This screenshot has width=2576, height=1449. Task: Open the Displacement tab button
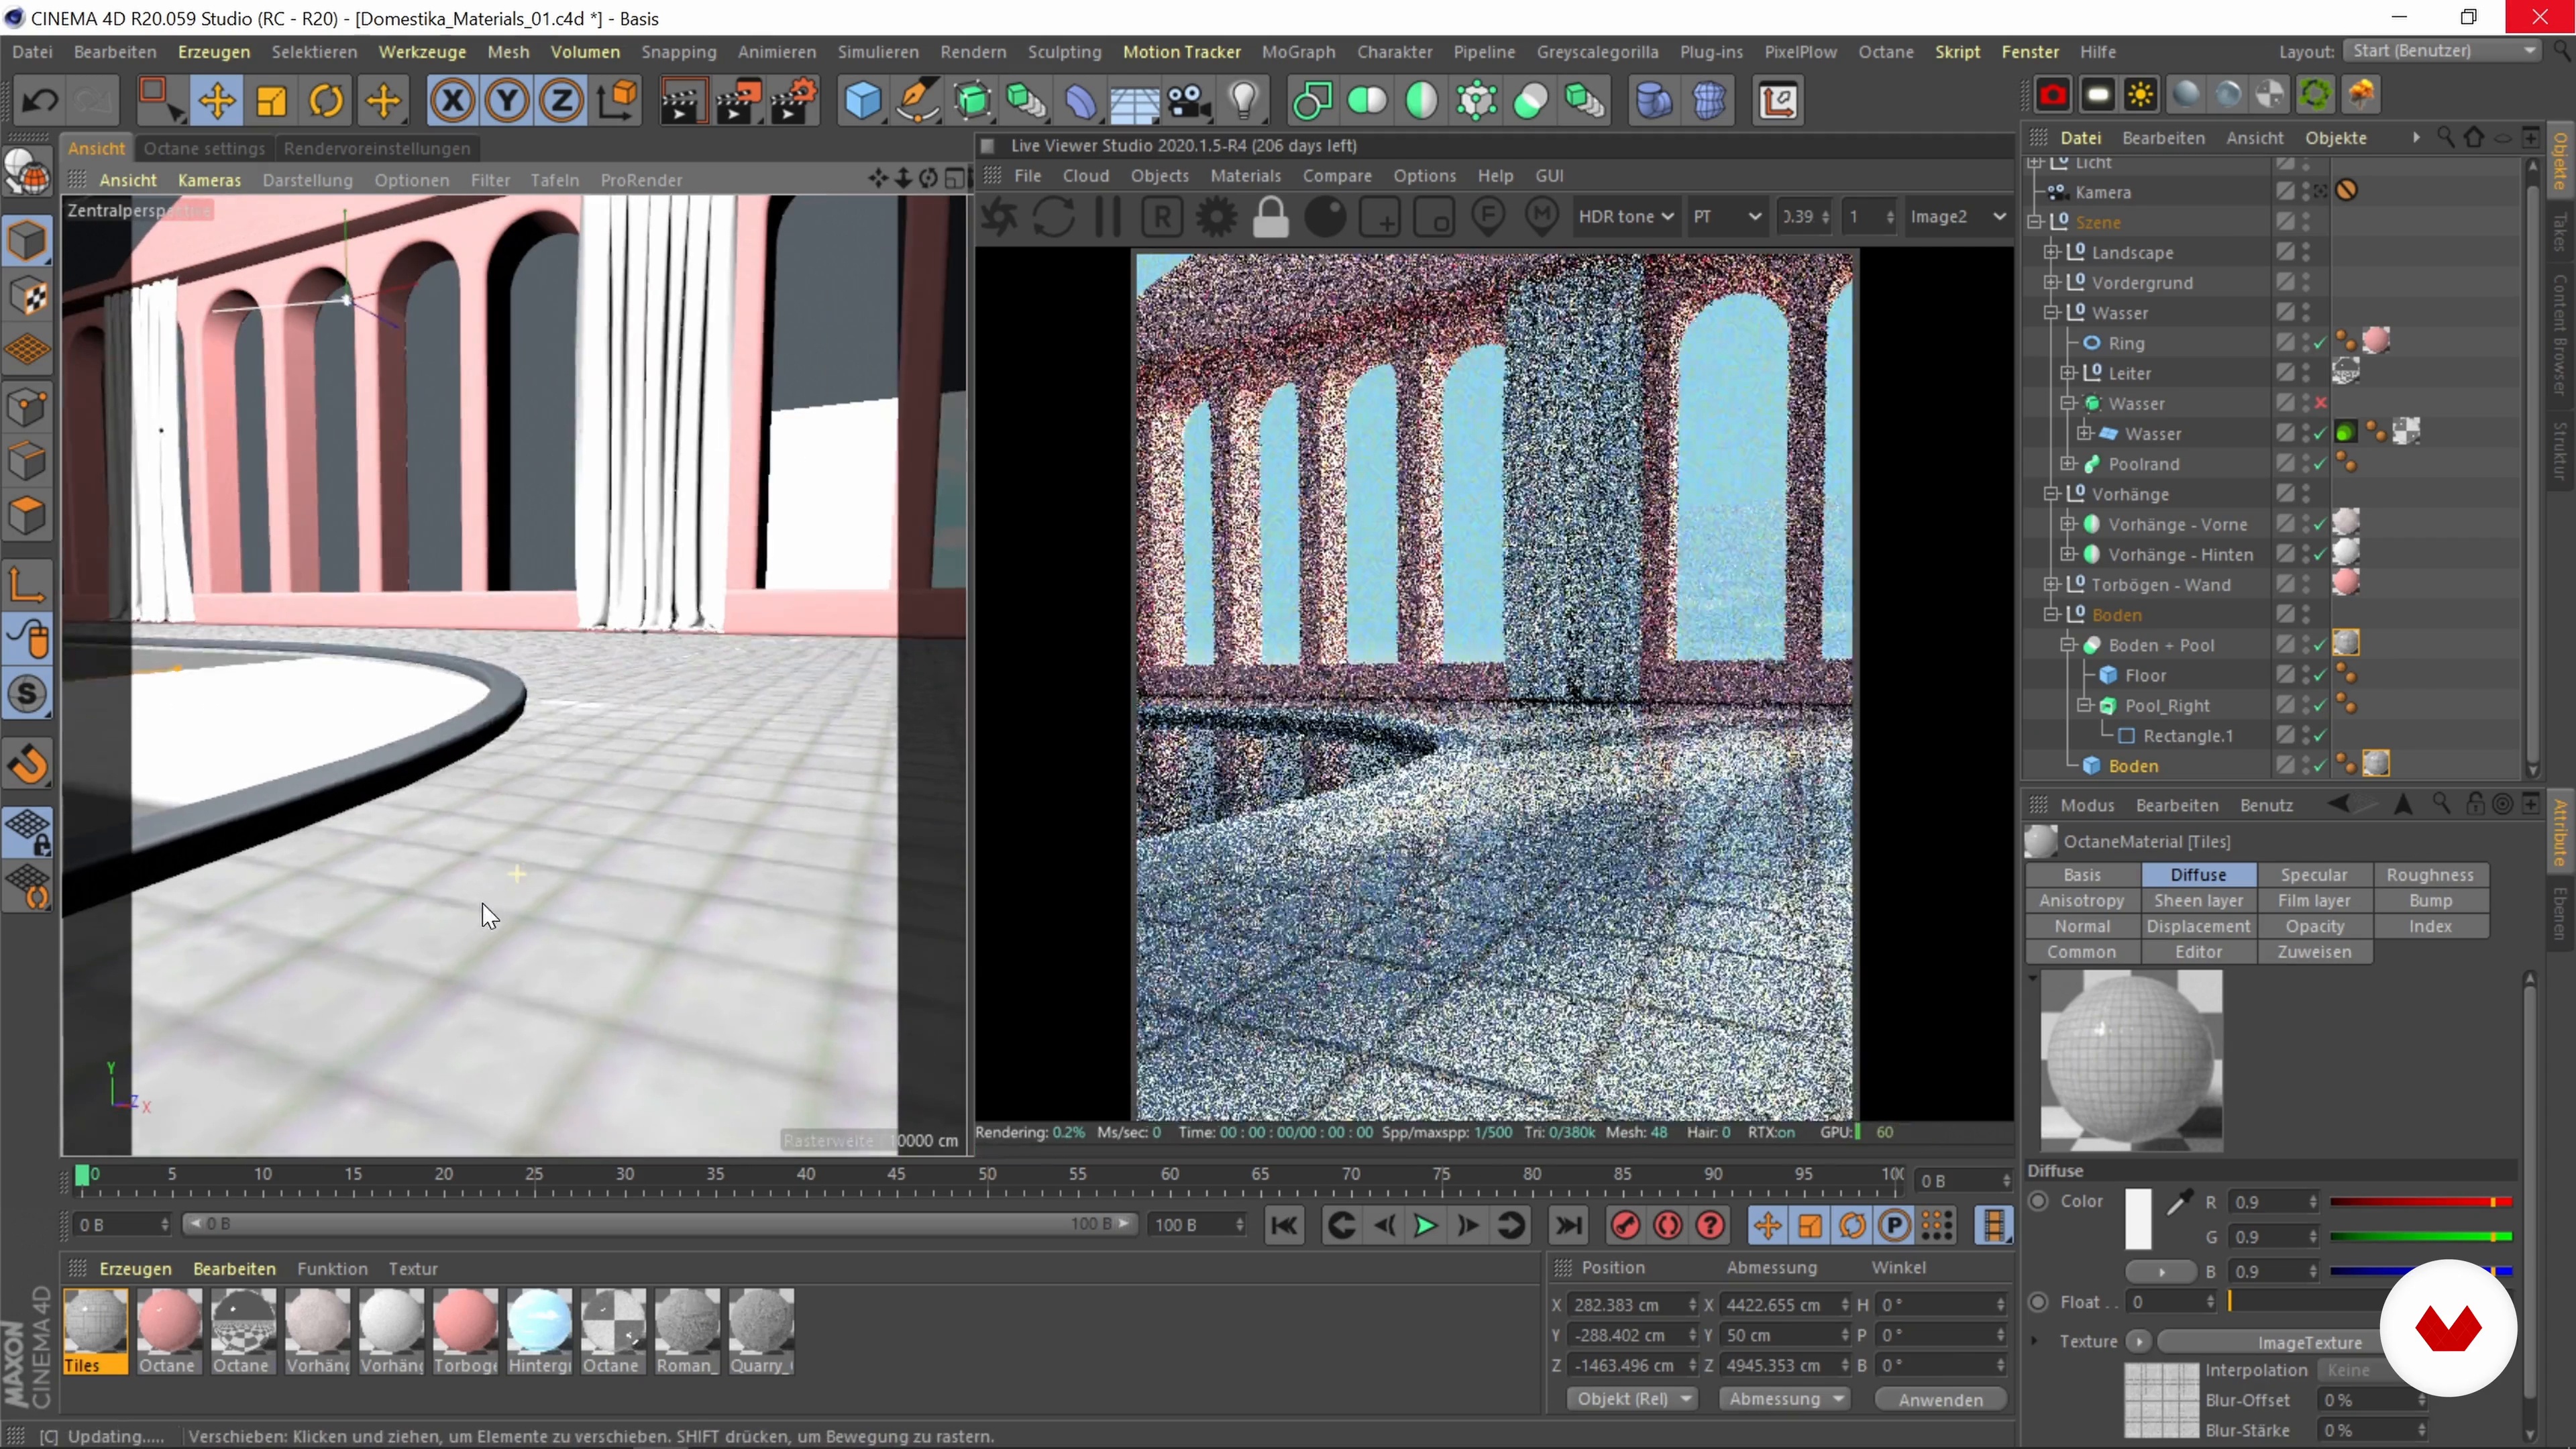[x=2198, y=927]
